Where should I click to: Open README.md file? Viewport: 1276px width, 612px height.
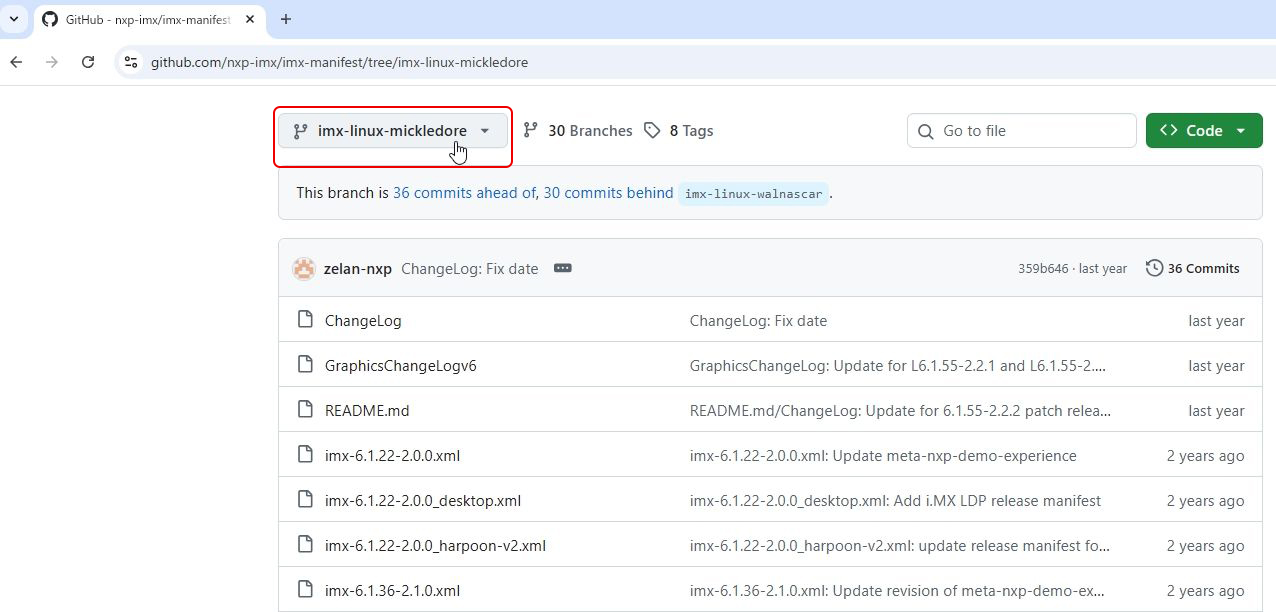367,411
